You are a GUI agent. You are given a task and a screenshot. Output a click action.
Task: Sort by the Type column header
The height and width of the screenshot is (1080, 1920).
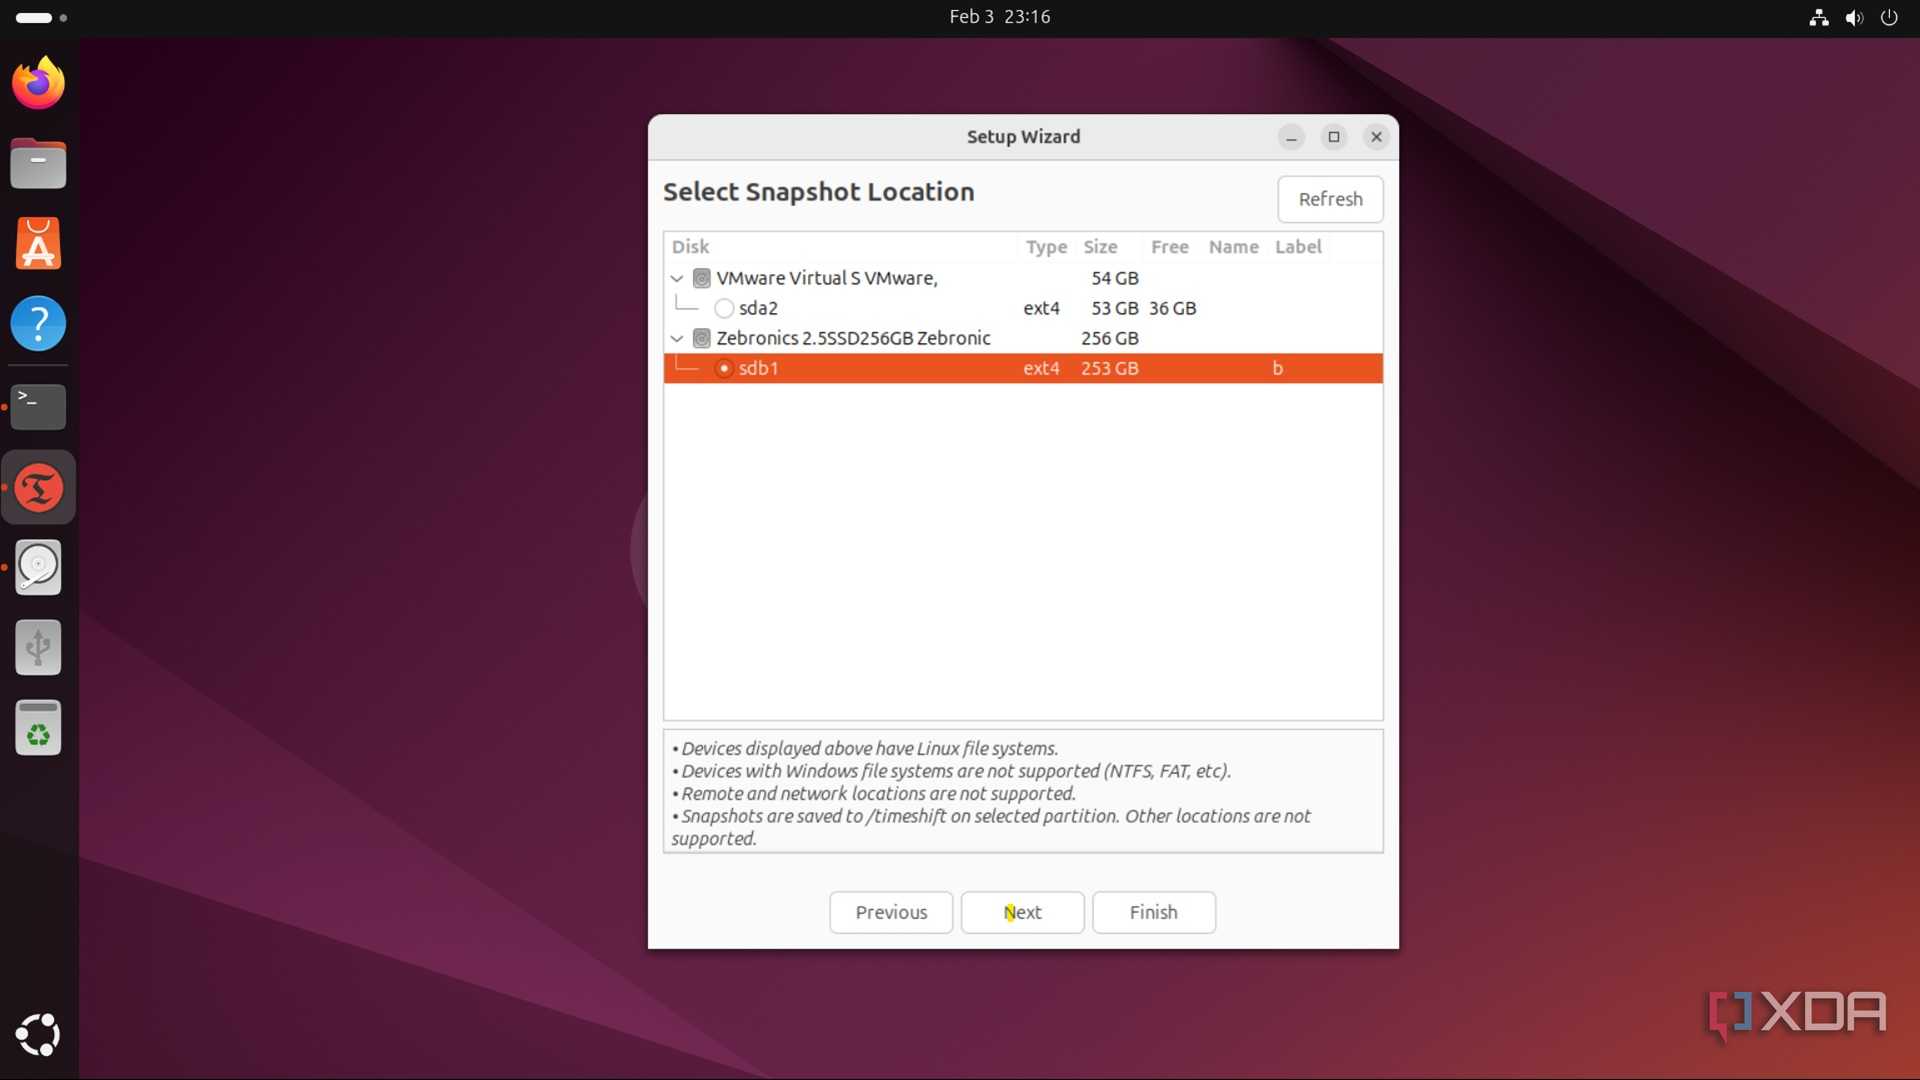[x=1046, y=247]
